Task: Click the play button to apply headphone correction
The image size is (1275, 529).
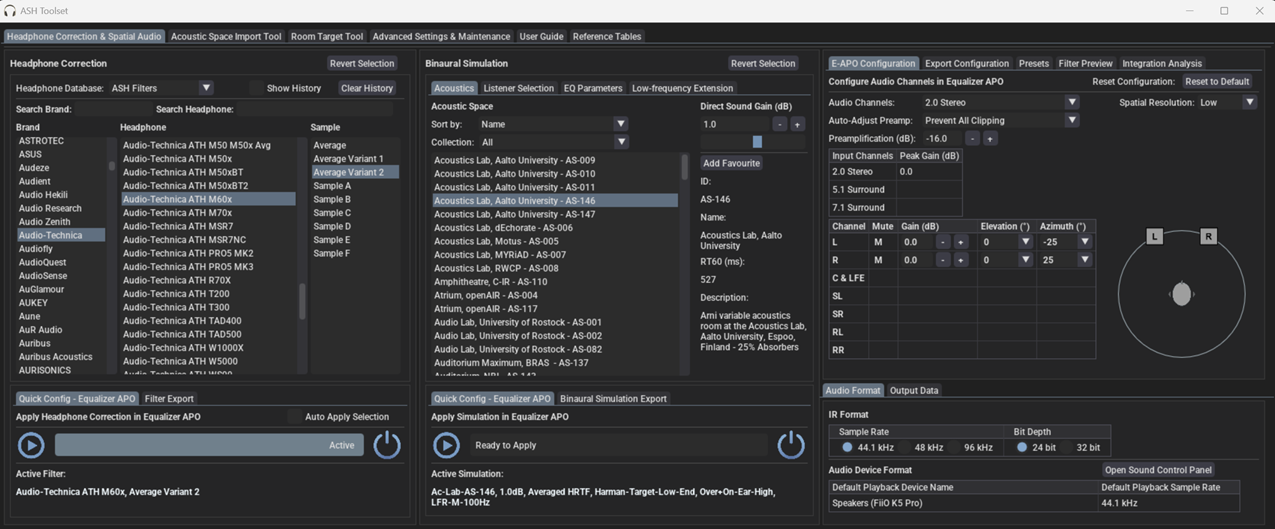Action: pos(31,445)
